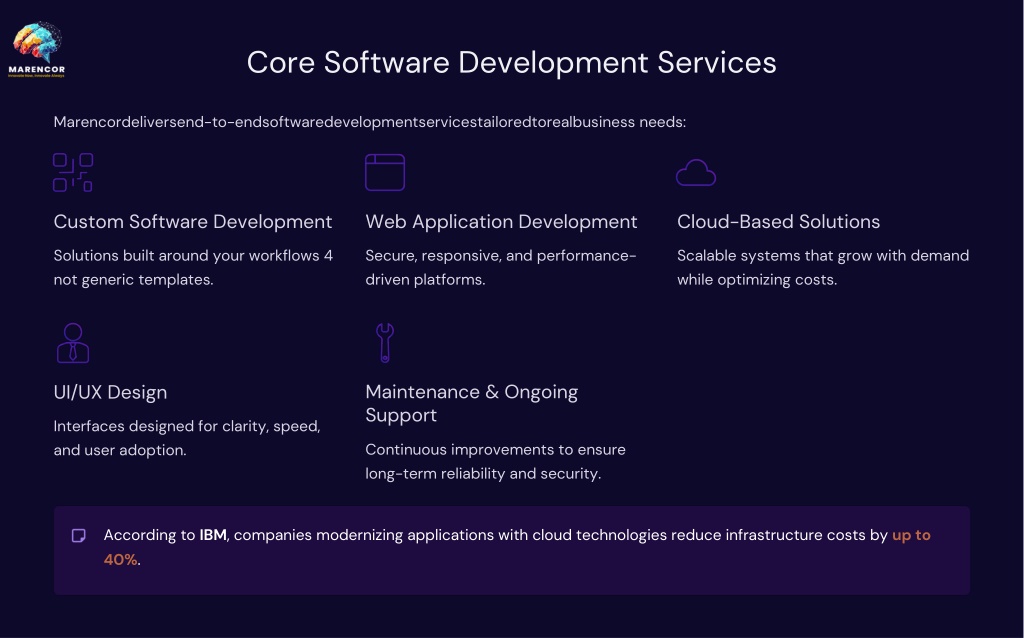Viewport: 1024px width, 638px height.
Task: Click the UI/UX Design heading
Action: pyautogui.click(x=110, y=392)
